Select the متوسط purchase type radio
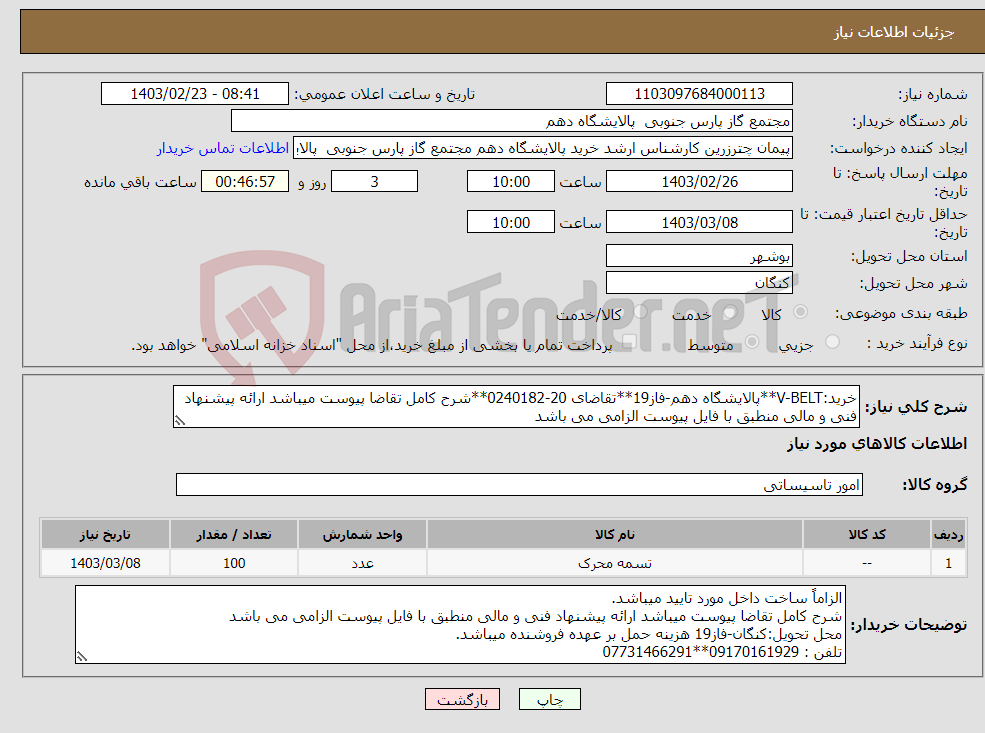Screen dimensions: 985x733 click(752, 342)
